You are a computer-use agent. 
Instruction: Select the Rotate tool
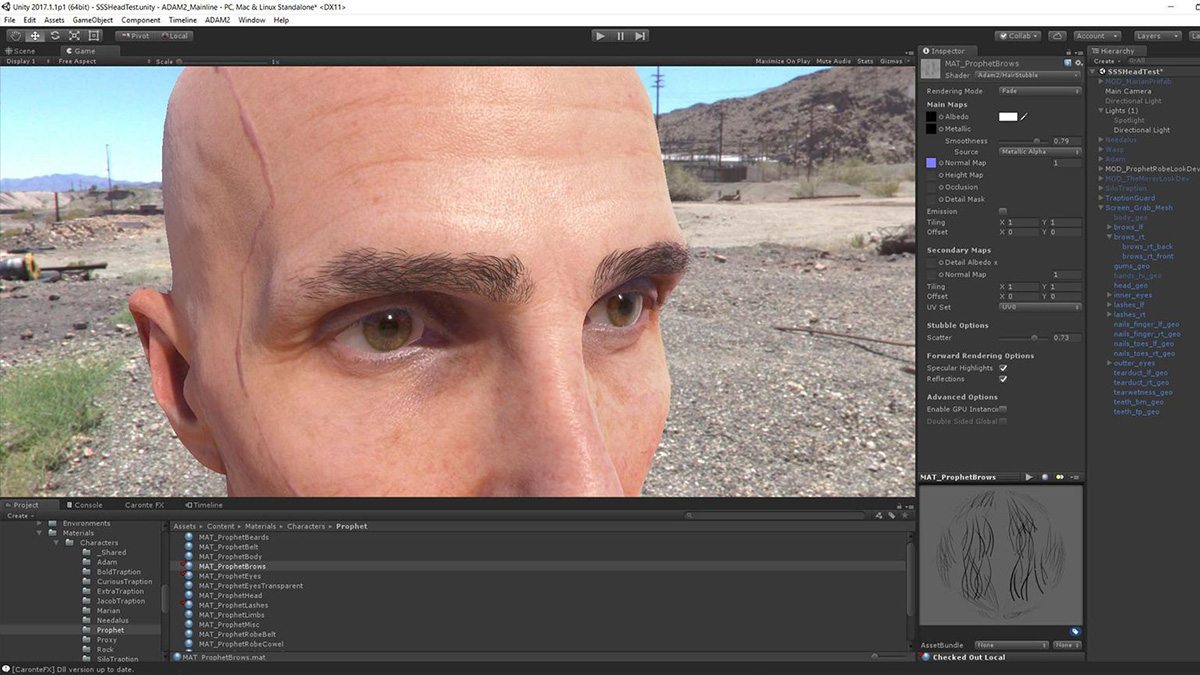point(55,36)
